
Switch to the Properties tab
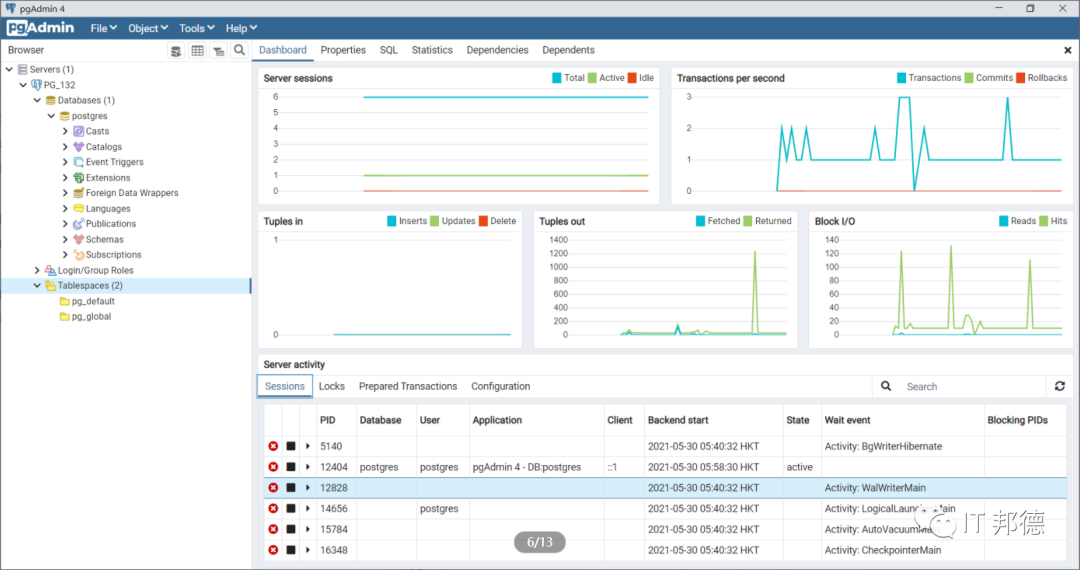tap(343, 50)
